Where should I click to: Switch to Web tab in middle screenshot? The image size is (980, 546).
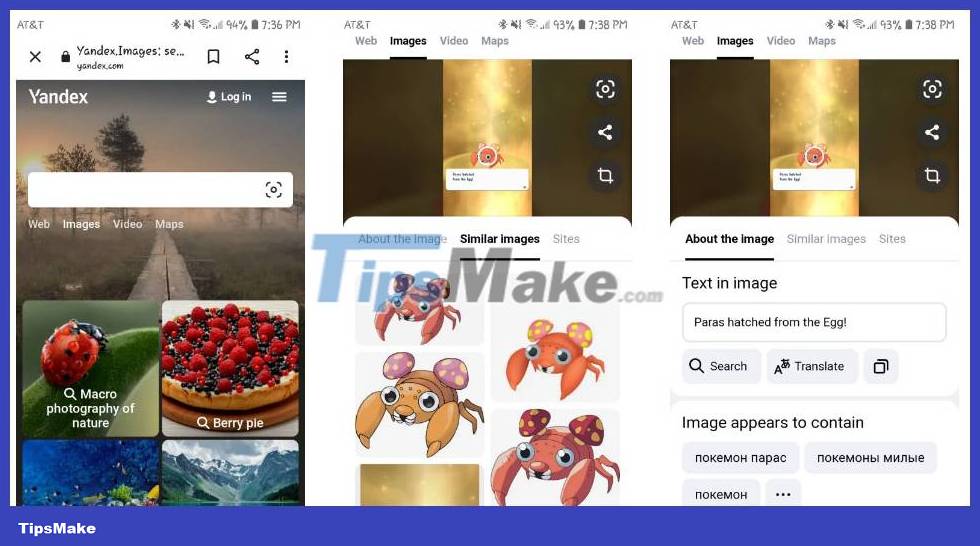pyautogui.click(x=366, y=41)
